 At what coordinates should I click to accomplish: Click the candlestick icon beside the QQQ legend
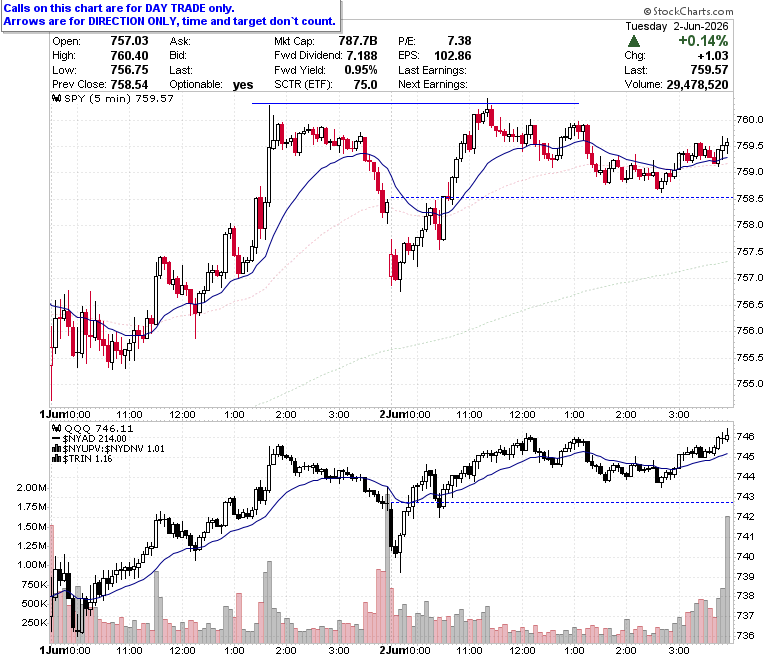(x=57, y=429)
